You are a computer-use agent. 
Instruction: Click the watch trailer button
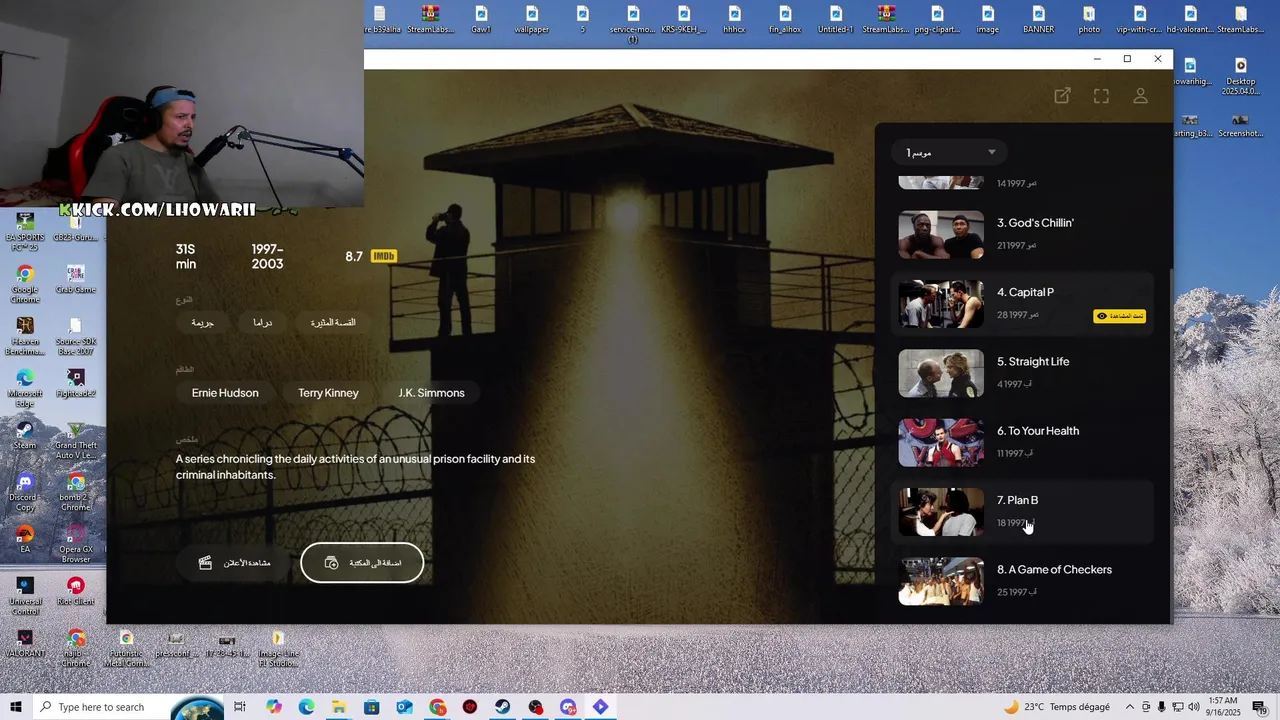click(235, 563)
